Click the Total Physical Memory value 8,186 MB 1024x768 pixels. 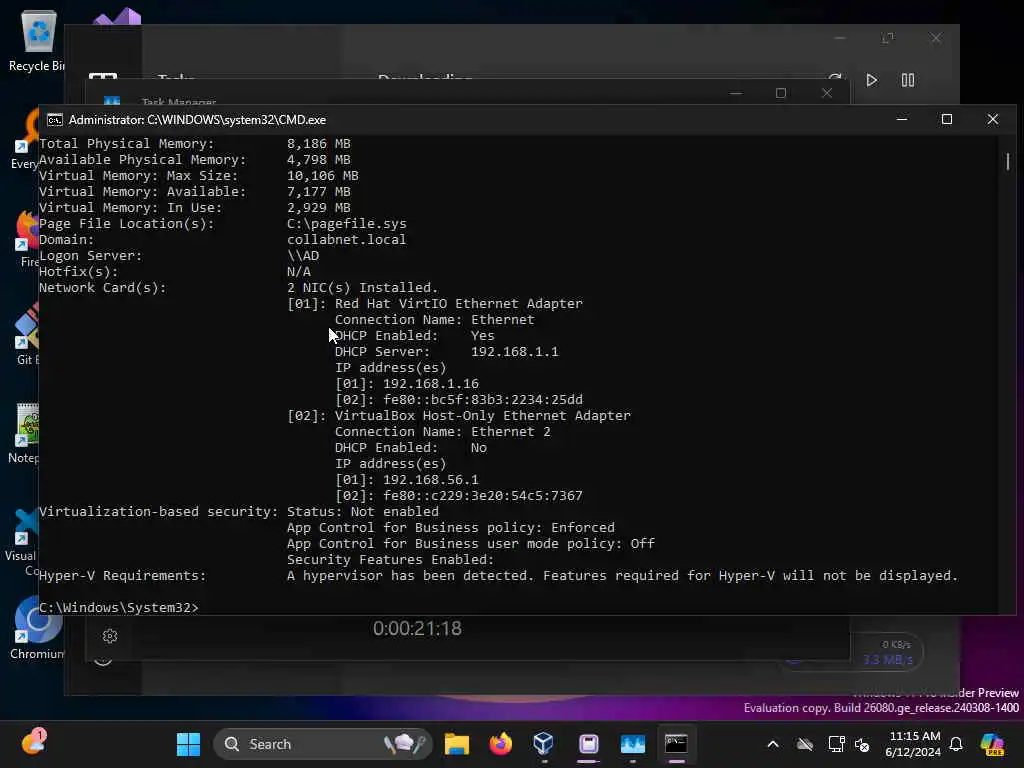click(319, 144)
